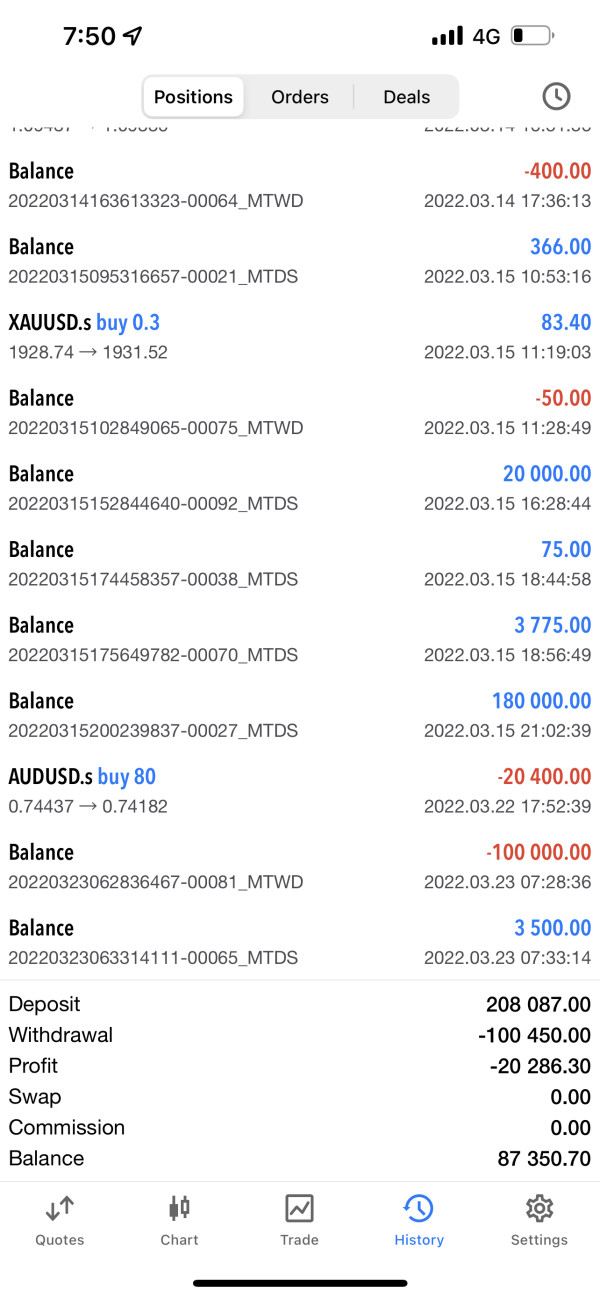Switch to the Positions segment

click(193, 97)
